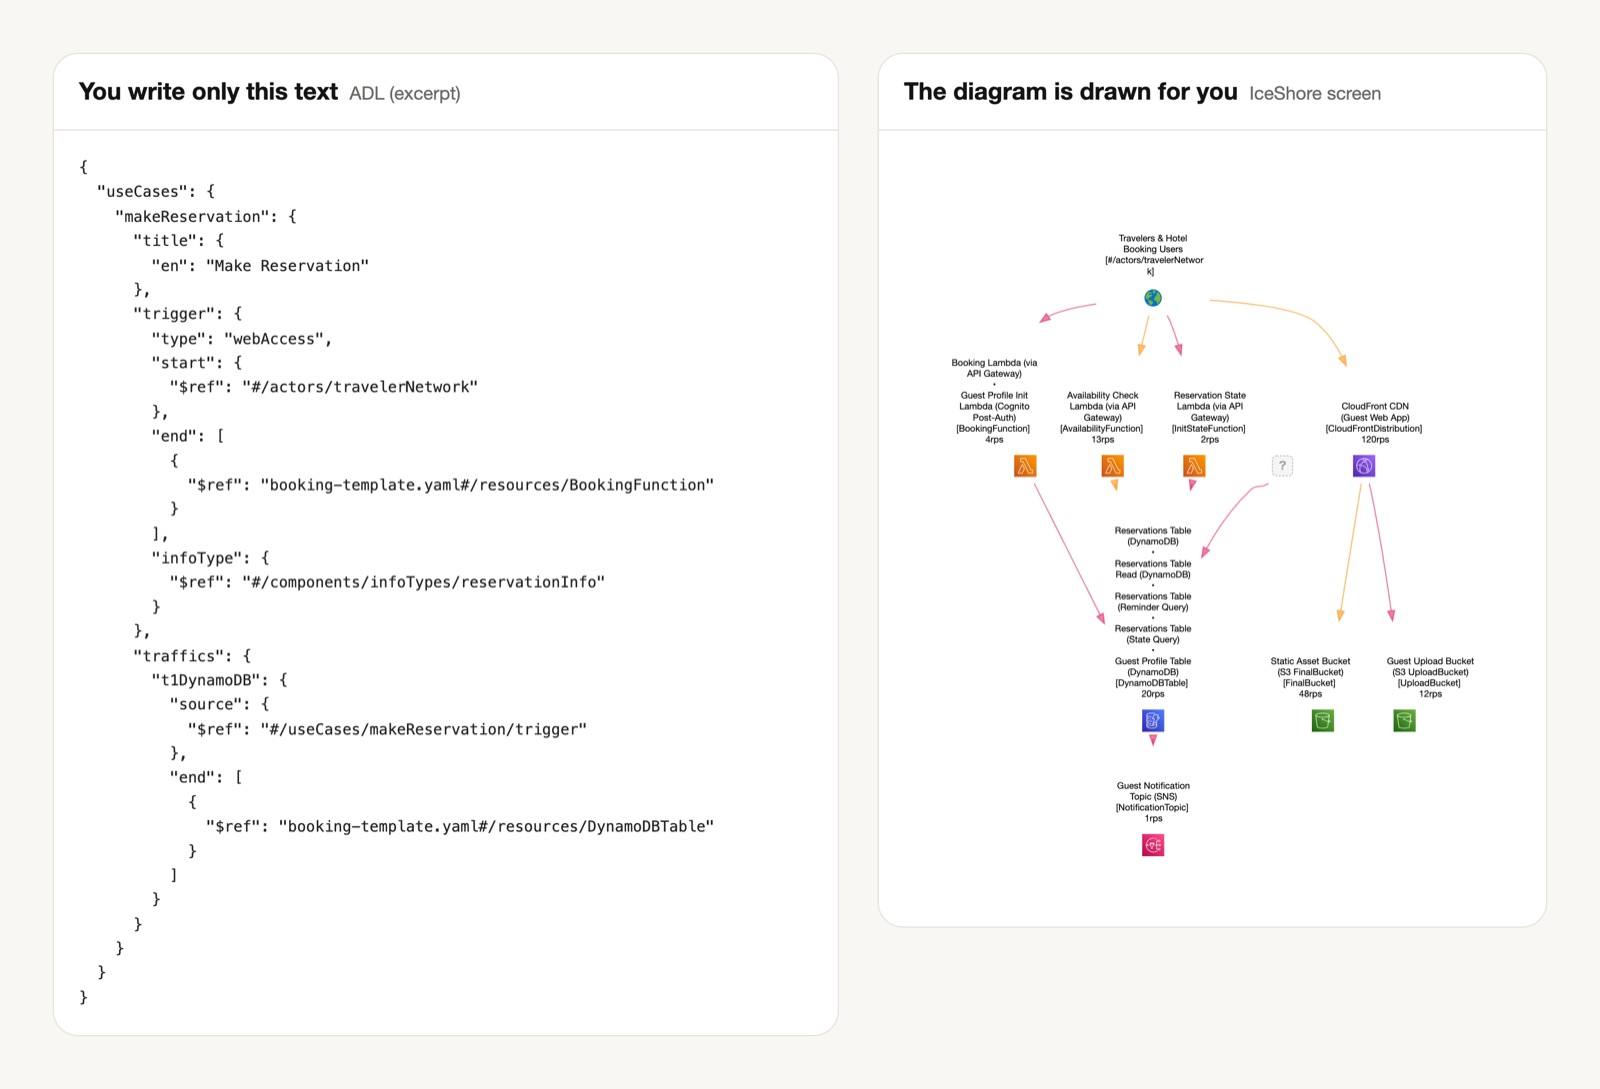This screenshot has height=1089, width=1600.
Task: Select the BookingFunction Lambda icon
Action: click(1025, 466)
